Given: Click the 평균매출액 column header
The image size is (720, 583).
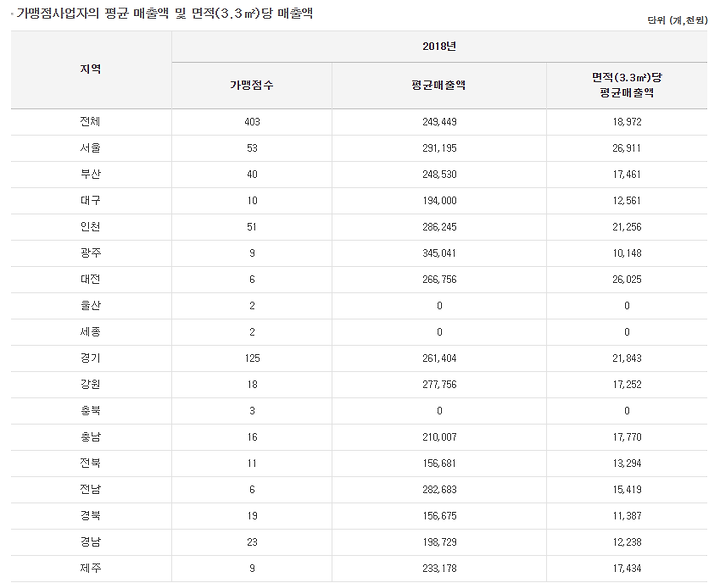Looking at the screenshot, I should click(x=439, y=85).
